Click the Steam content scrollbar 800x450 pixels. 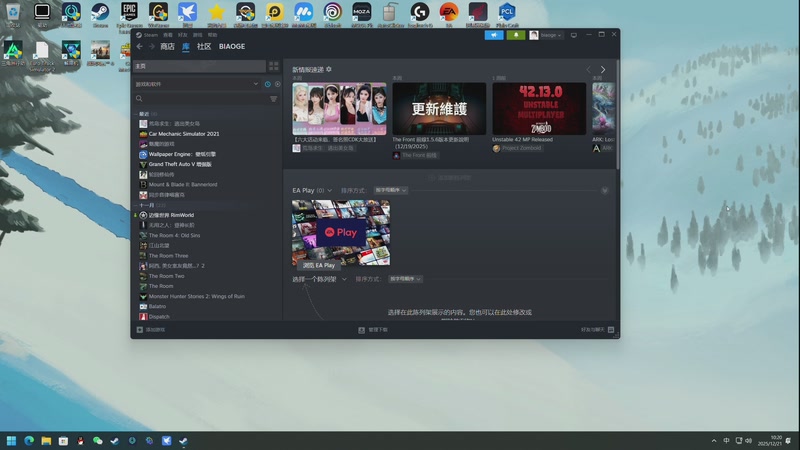coord(617,115)
